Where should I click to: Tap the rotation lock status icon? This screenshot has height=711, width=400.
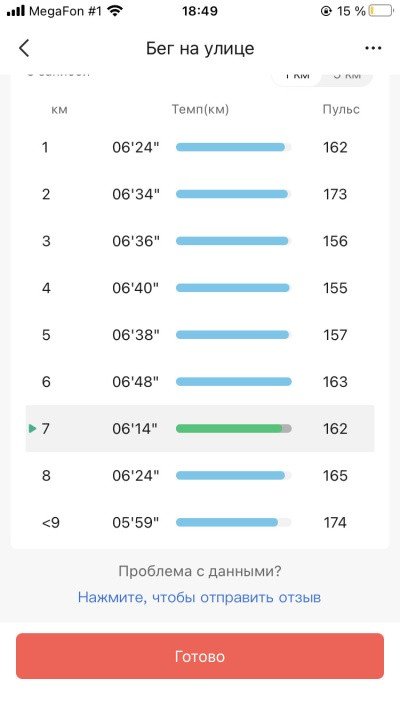tap(326, 11)
